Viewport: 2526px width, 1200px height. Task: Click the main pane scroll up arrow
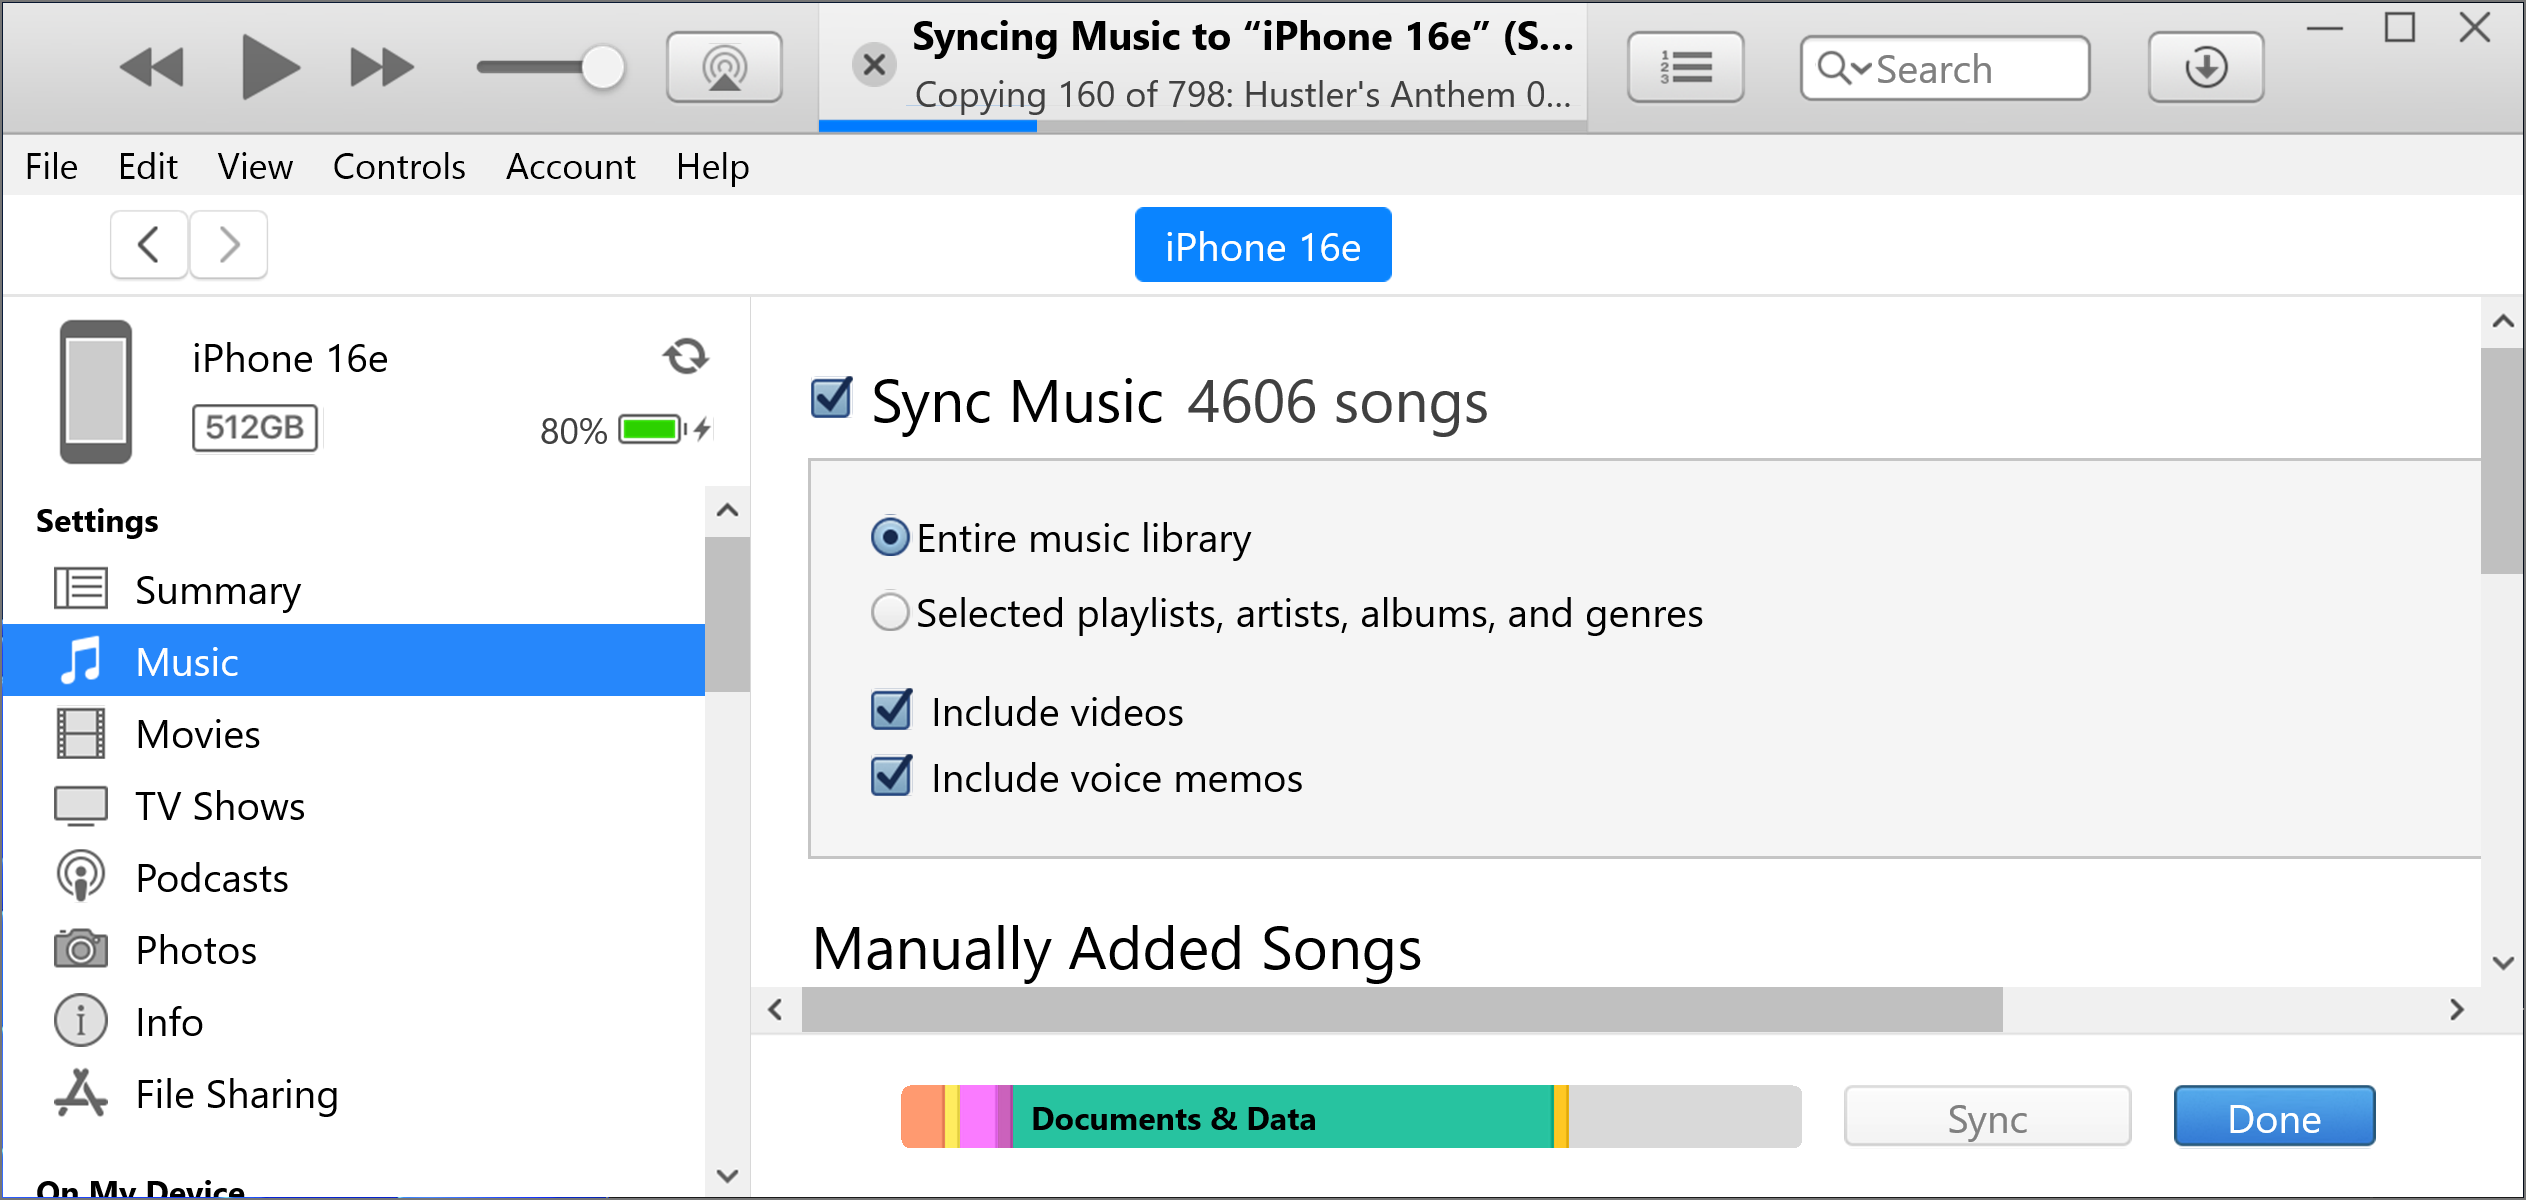[2503, 321]
